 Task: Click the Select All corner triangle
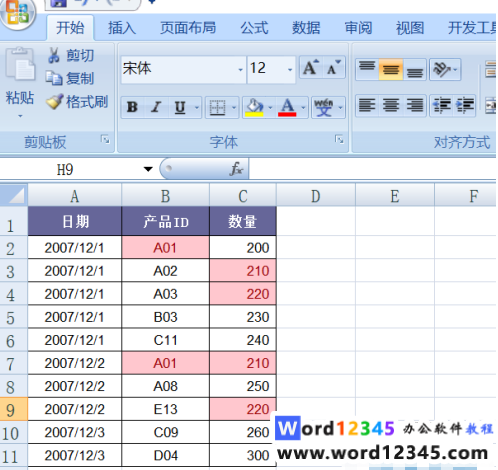14,195
